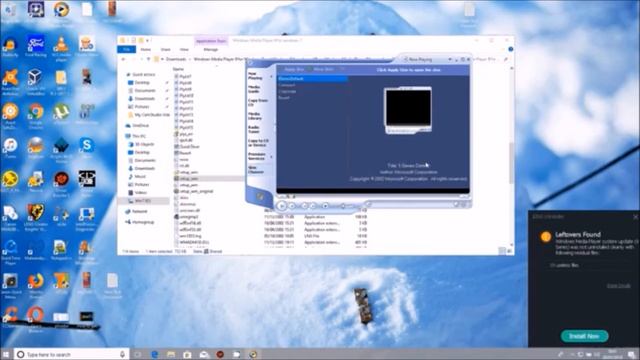640x360 pixels.
Task: Click Install Now in notification popup
Action: point(584,336)
